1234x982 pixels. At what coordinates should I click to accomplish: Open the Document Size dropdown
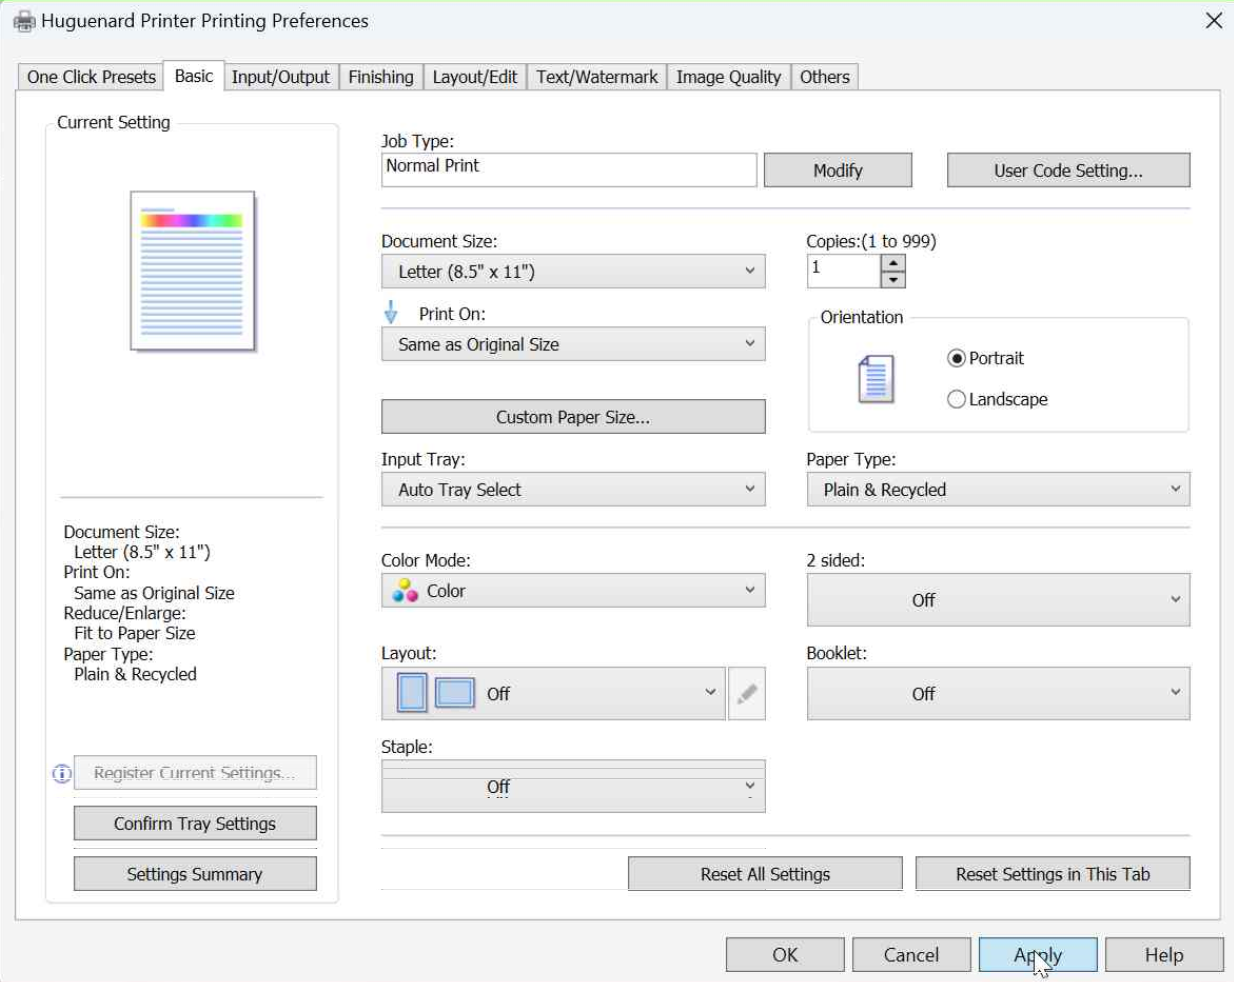[x=573, y=271]
